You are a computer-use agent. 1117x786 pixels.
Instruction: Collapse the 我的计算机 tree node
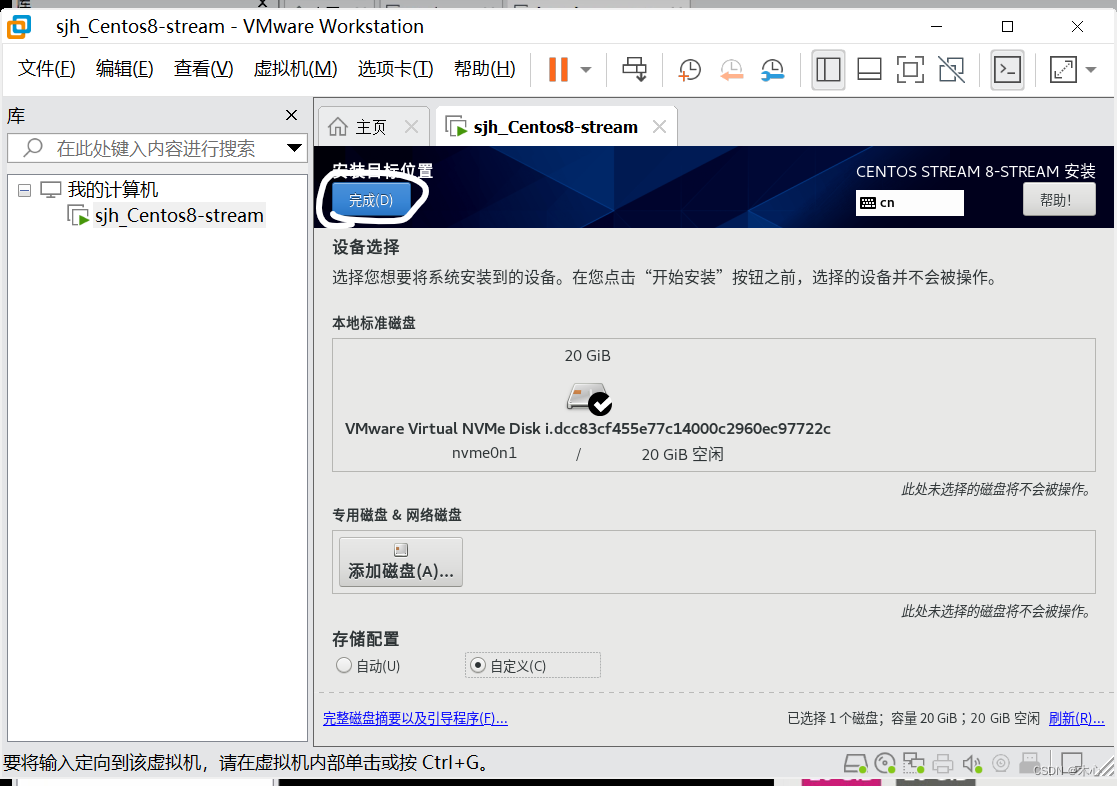24,190
